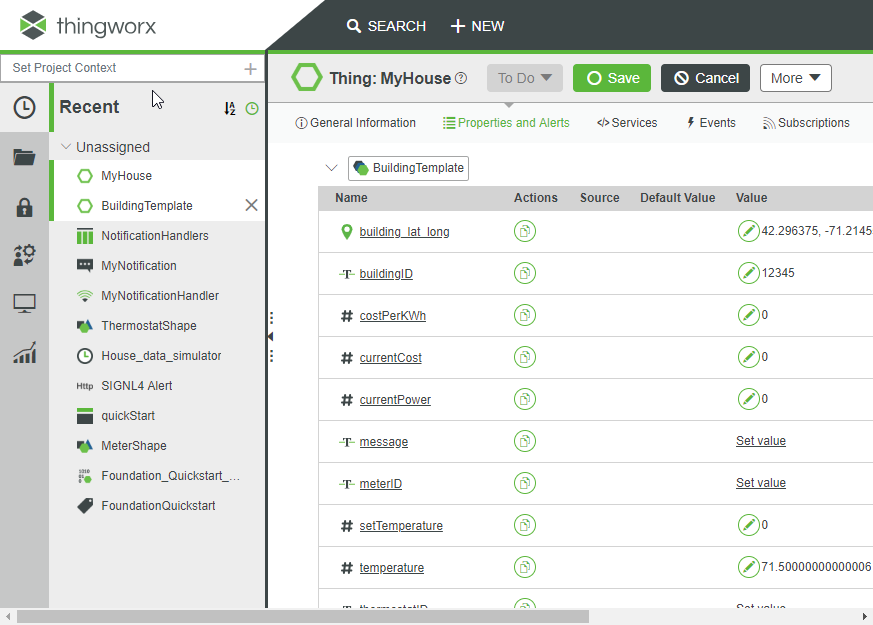Image resolution: width=873 pixels, height=625 pixels.
Task: Select MyHouse in Recent list
Action: click(x=157, y=175)
